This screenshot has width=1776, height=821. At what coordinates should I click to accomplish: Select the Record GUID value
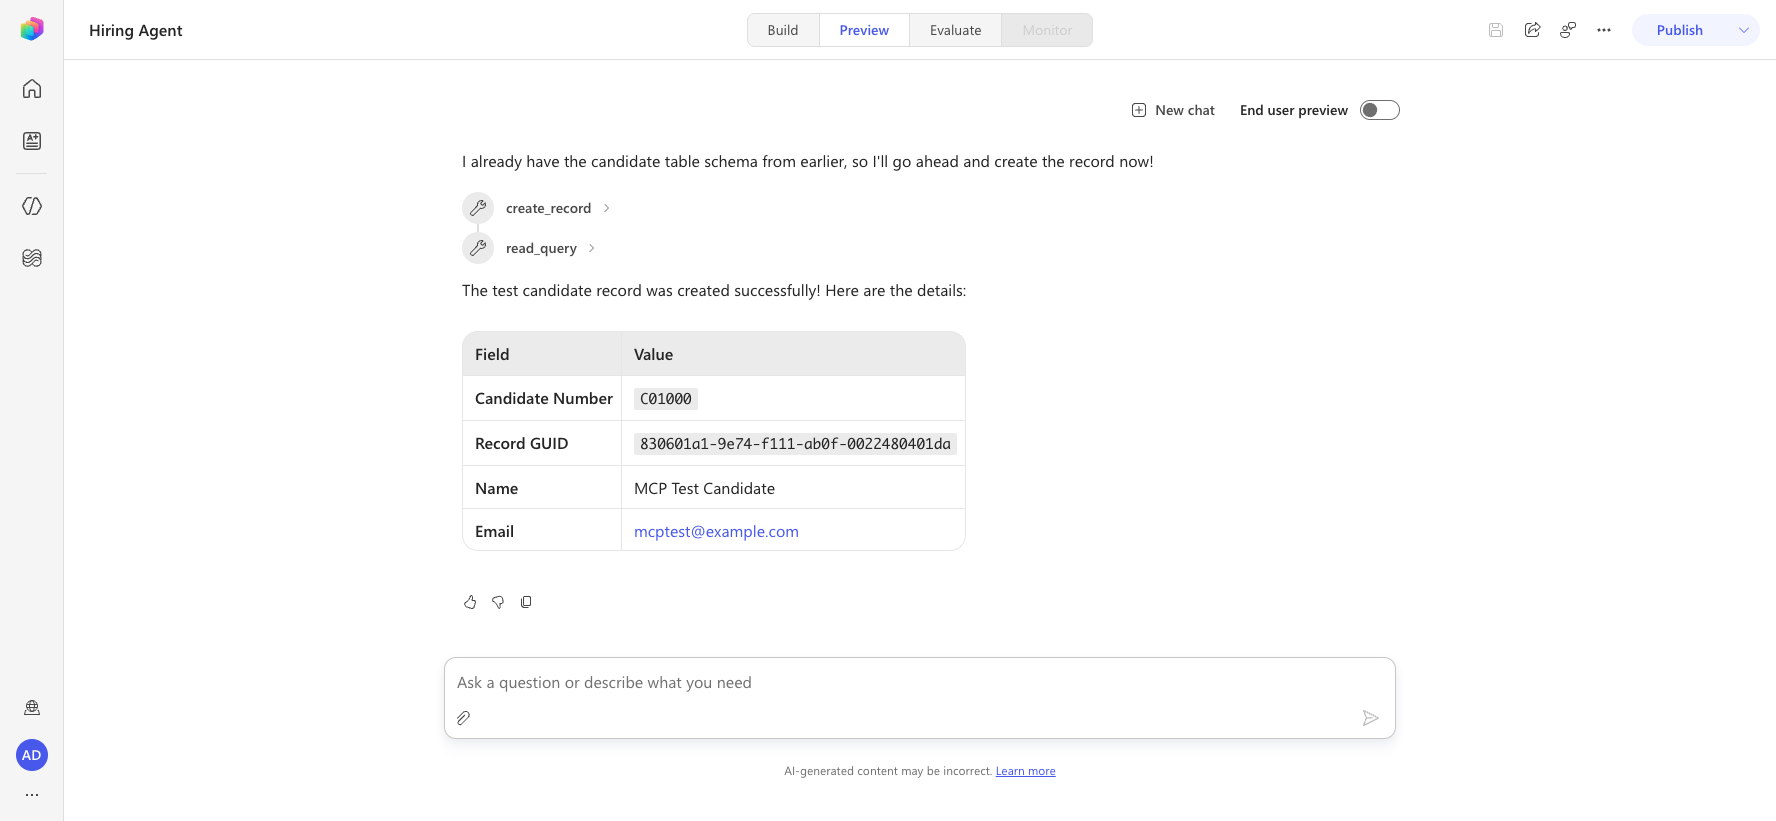coord(795,444)
